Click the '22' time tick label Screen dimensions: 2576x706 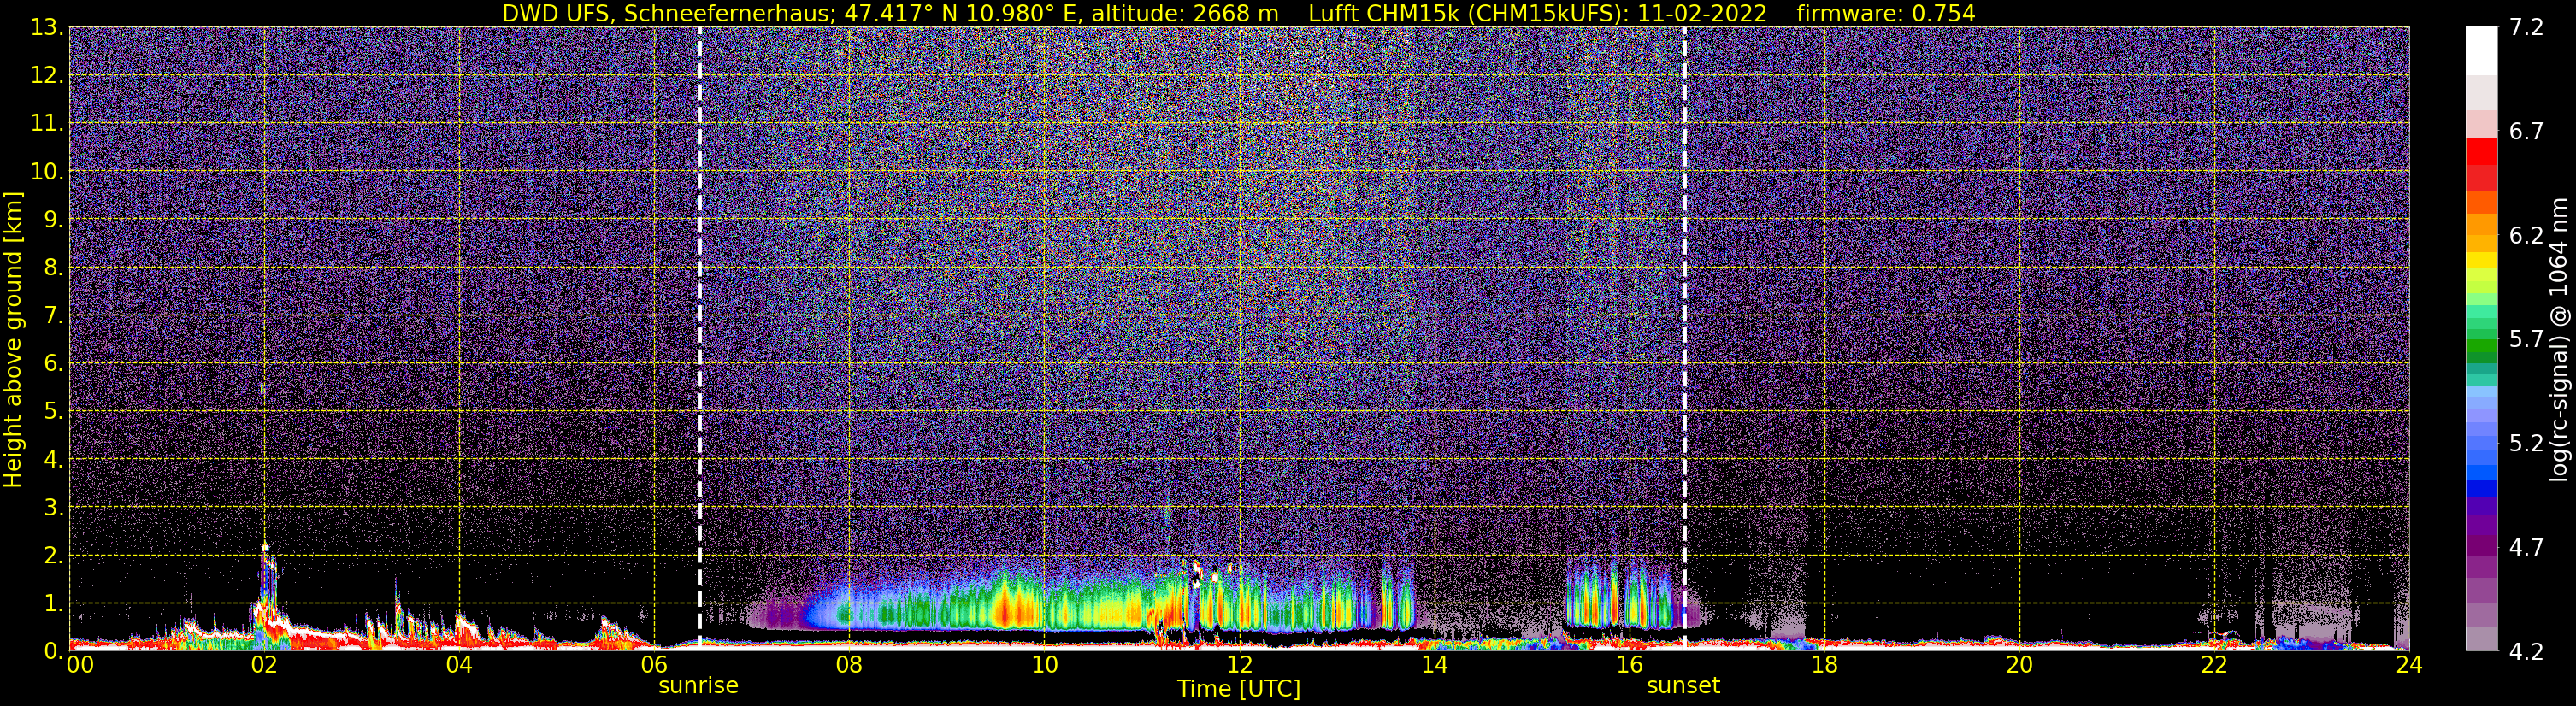(x=2214, y=665)
